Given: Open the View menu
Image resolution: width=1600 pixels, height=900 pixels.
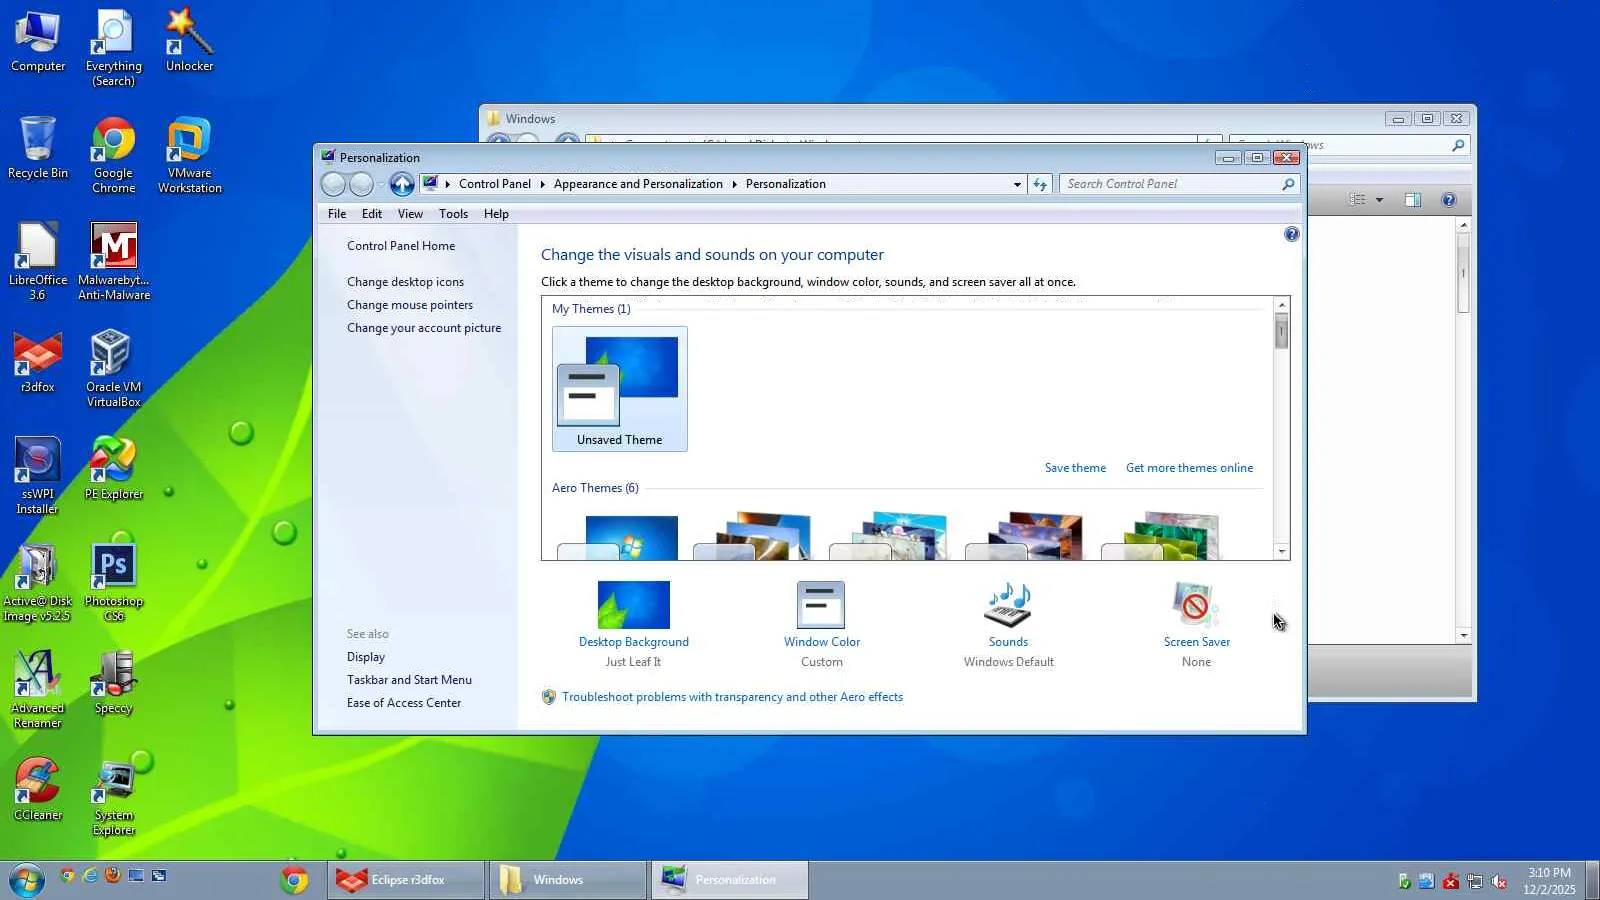Looking at the screenshot, I should click(410, 214).
